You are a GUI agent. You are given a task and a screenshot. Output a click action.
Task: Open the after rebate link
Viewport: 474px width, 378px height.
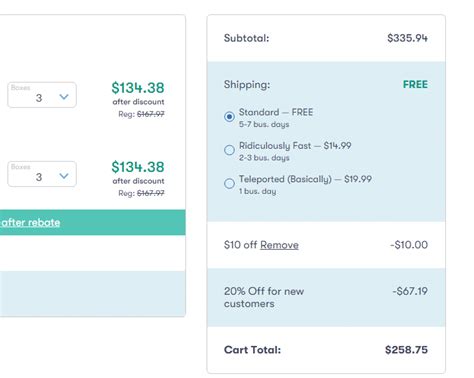click(x=31, y=222)
